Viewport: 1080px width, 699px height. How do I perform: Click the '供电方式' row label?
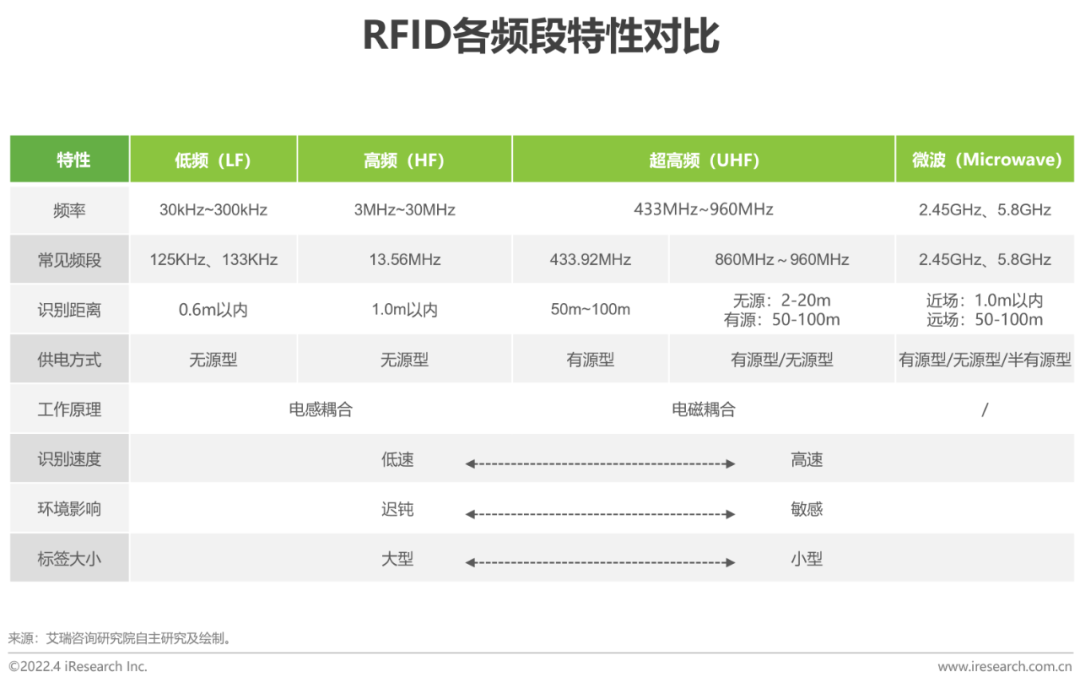(70, 359)
